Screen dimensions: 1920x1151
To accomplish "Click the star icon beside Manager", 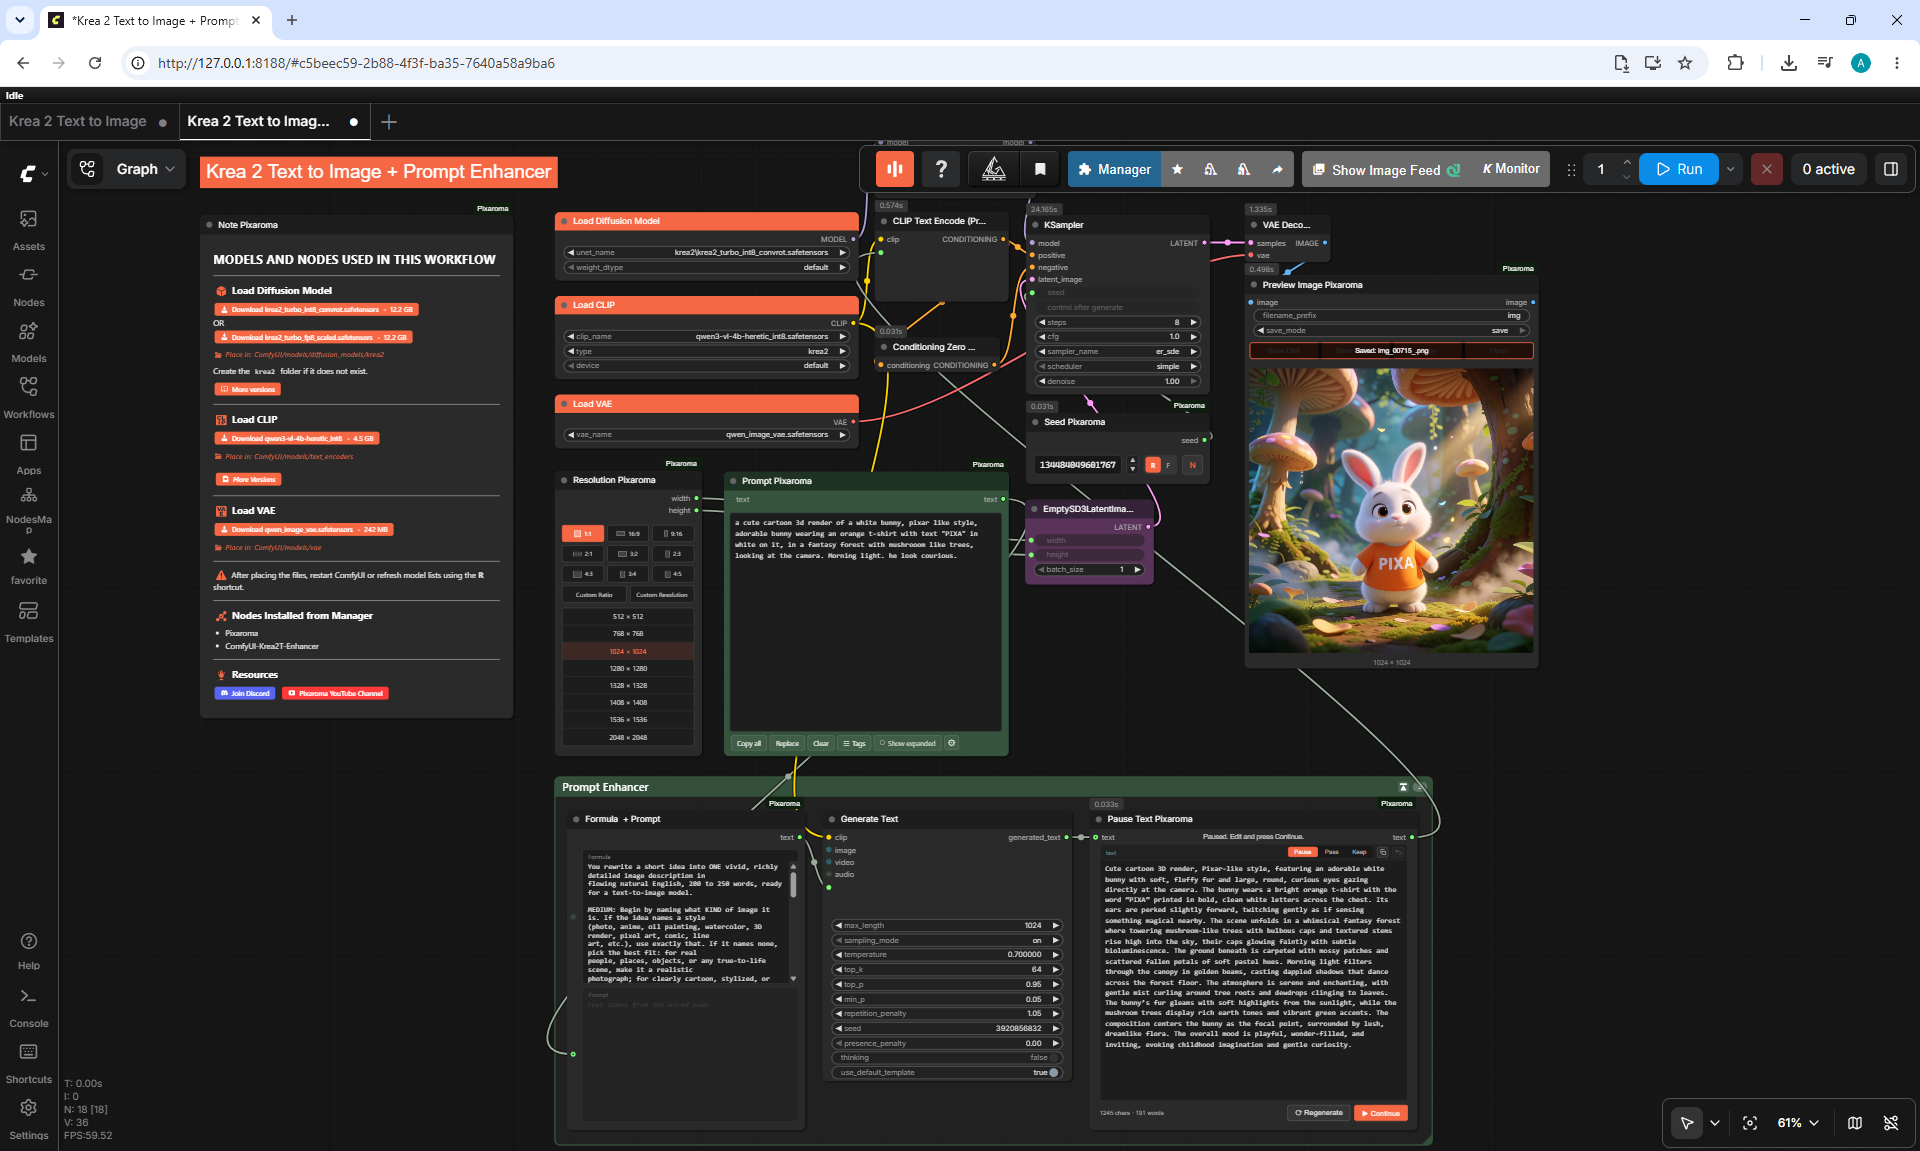I will click(1177, 169).
